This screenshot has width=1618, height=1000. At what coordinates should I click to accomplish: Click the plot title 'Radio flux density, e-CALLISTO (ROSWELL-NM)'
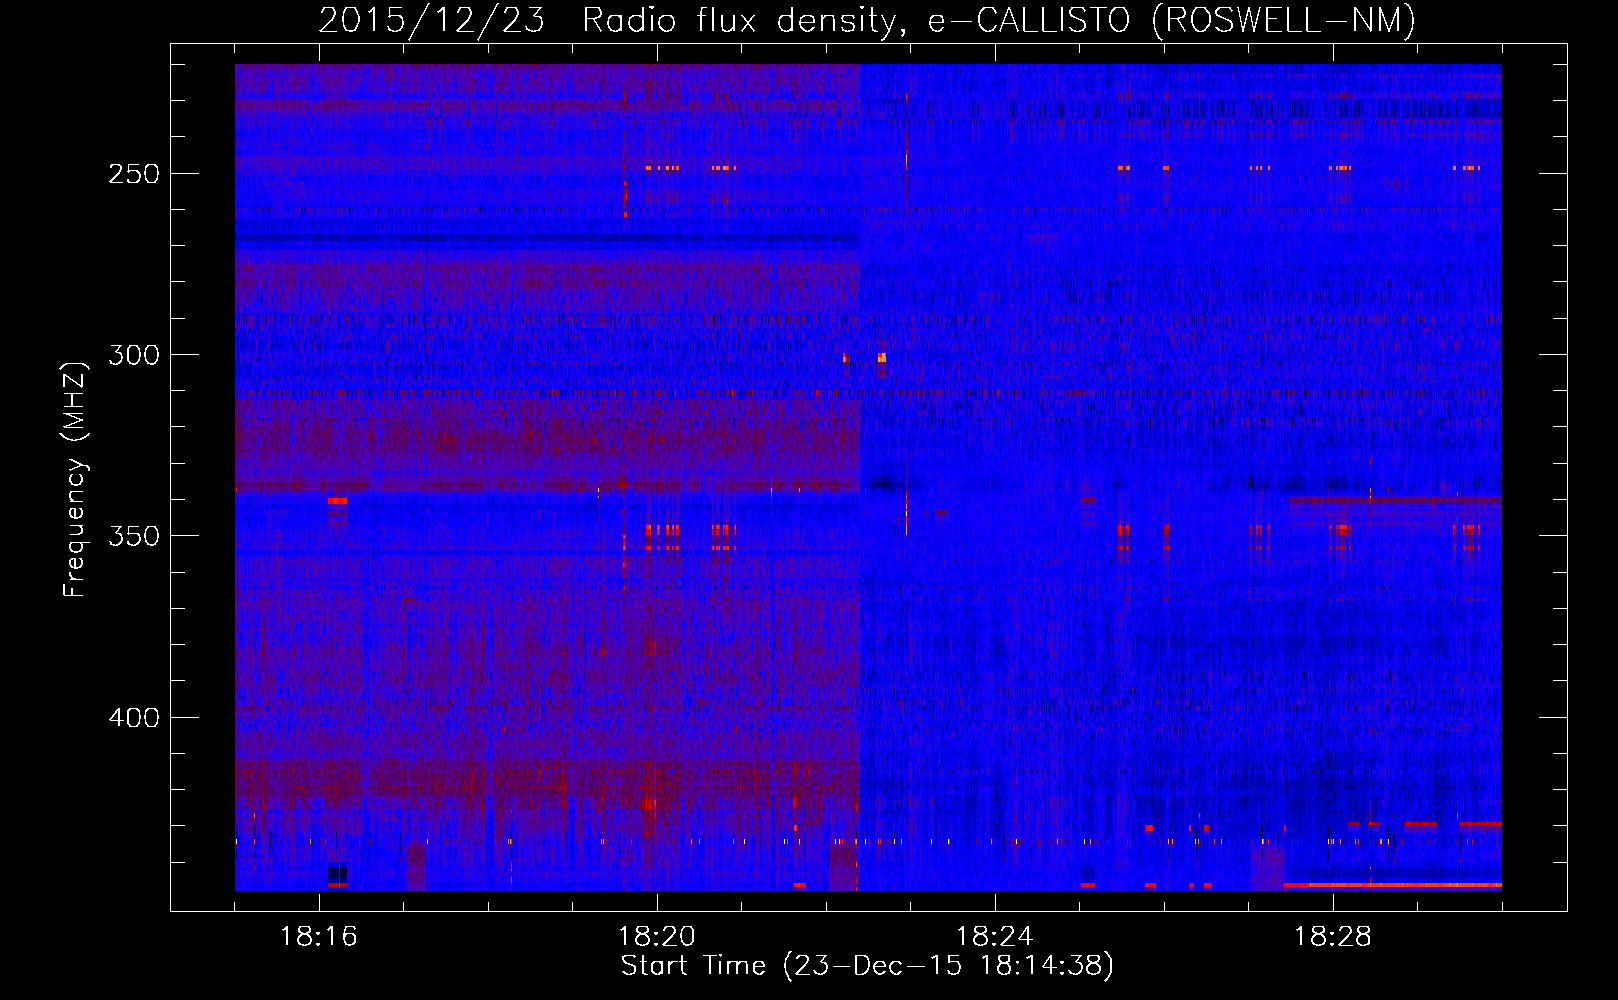tap(999, 20)
